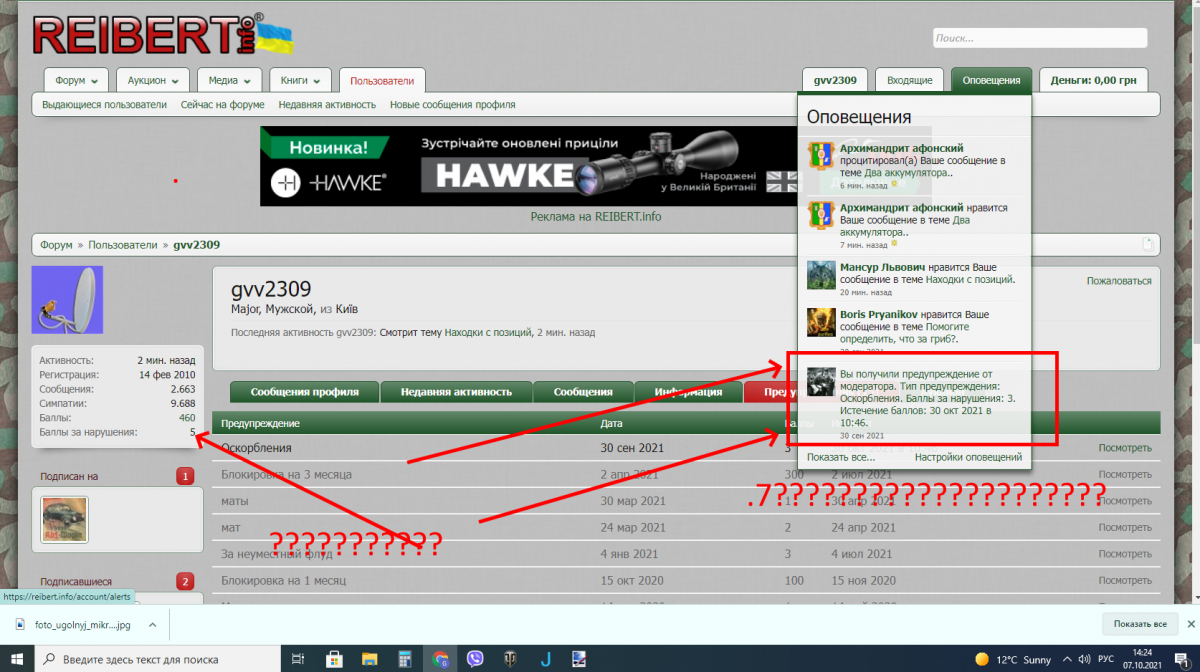Open the Пользователи navigation tab
1200x672 pixels.
[382, 80]
